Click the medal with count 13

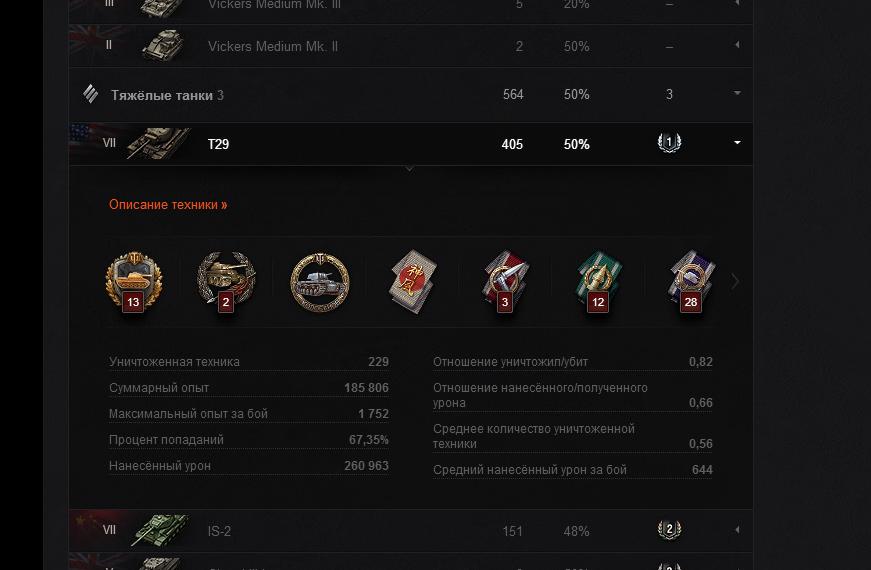point(133,281)
